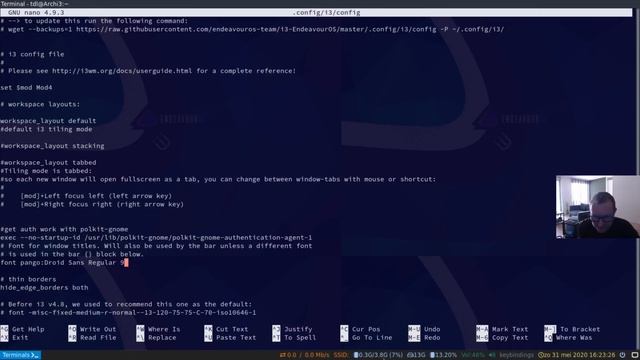This screenshot has height=360, width=640.
Task: Click the Exit shortcut in nano footer
Action: (x=20, y=338)
